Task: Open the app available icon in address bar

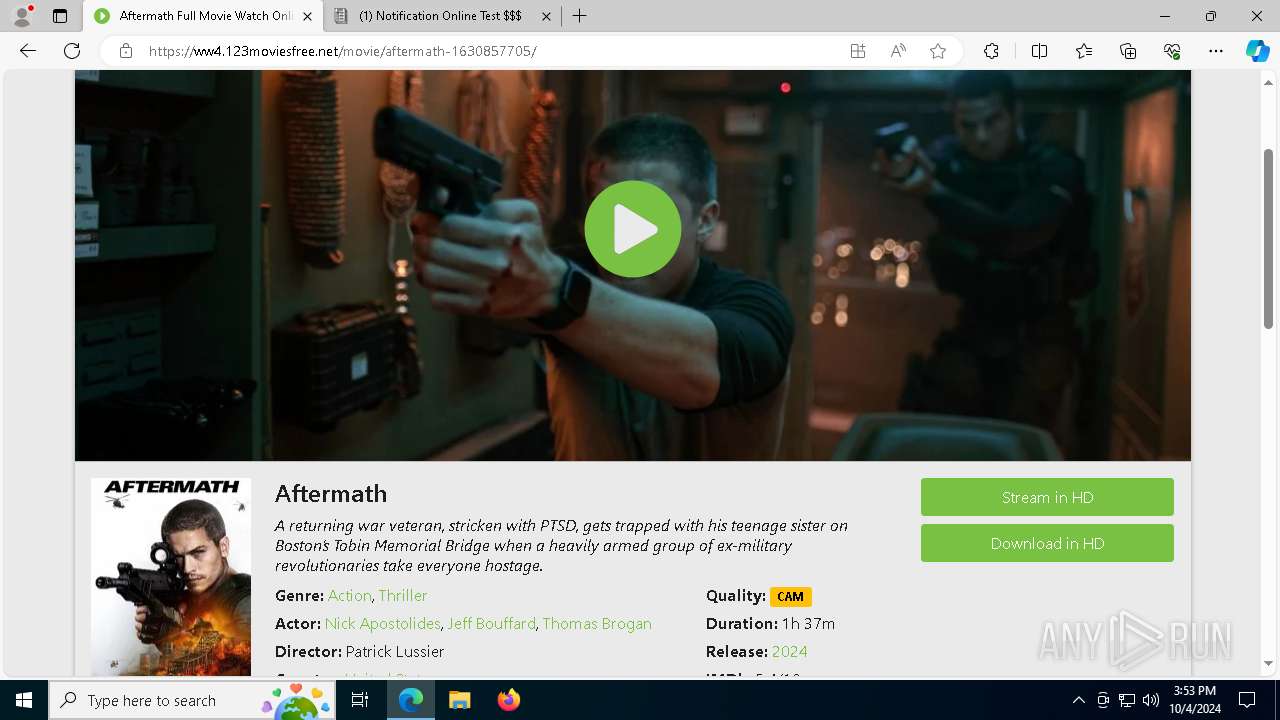Action: (x=858, y=51)
